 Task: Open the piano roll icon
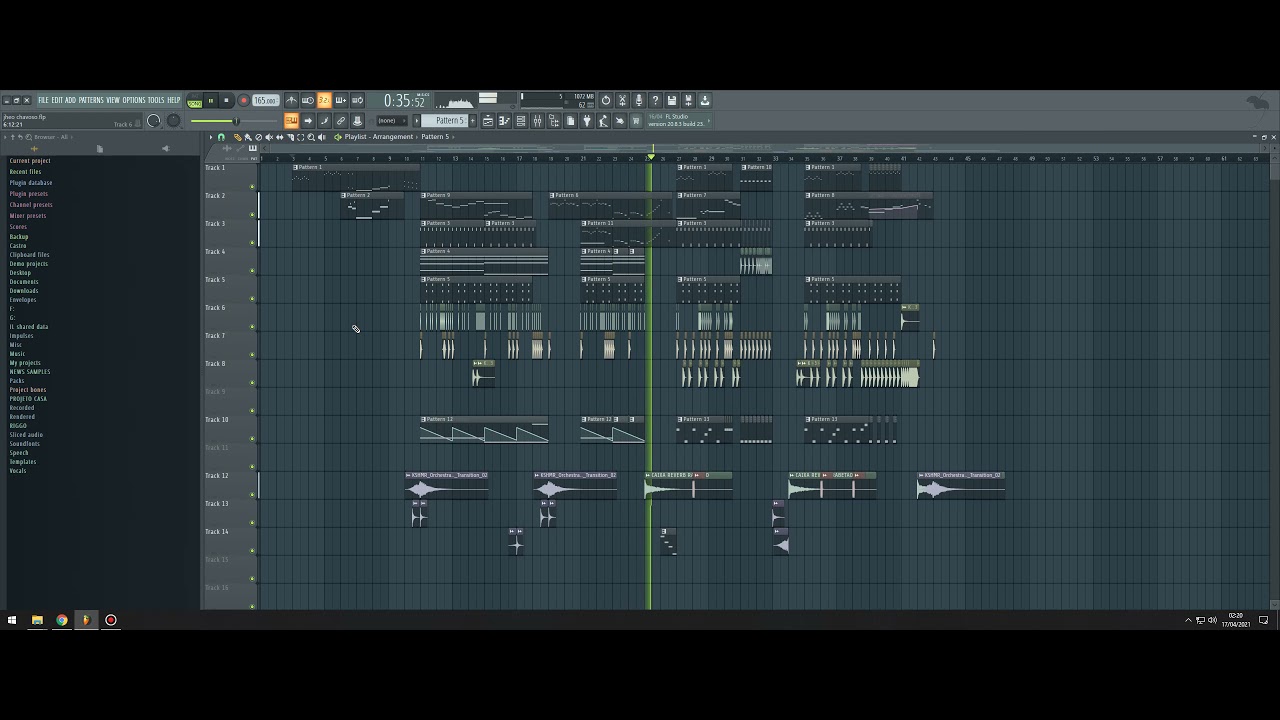click(x=504, y=120)
